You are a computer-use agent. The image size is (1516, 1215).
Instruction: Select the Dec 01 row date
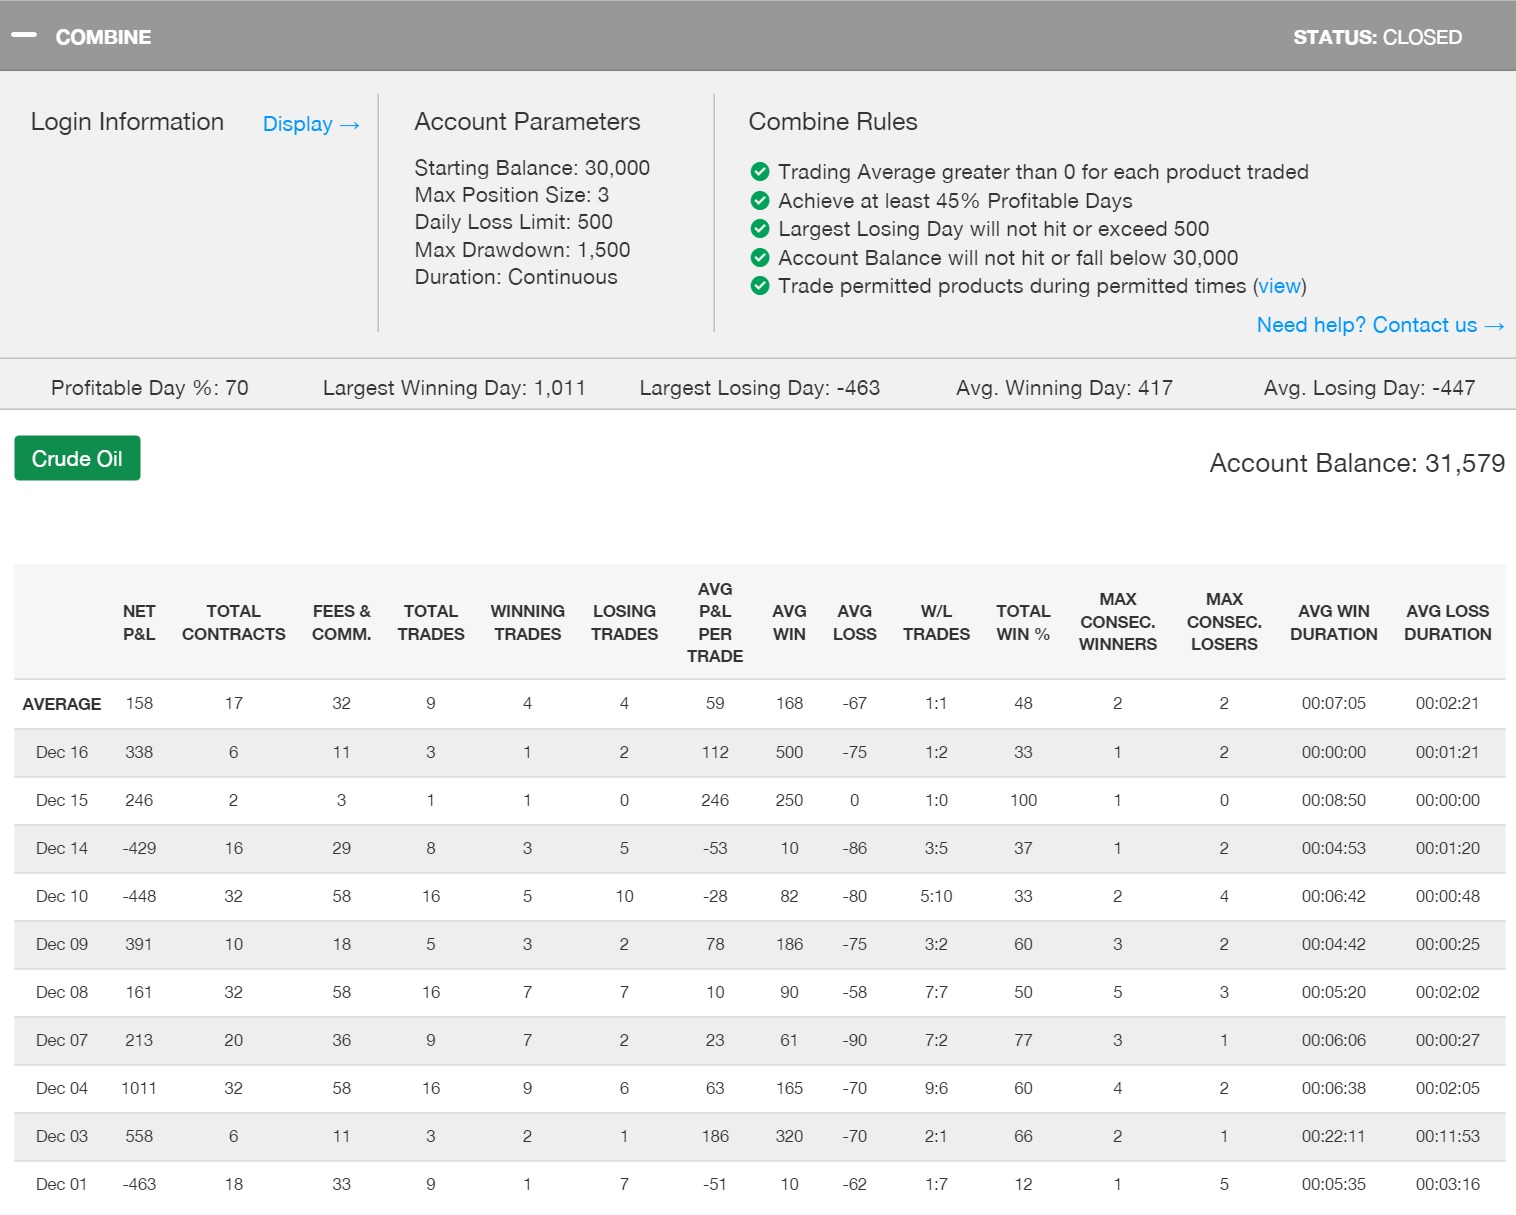point(62,1184)
